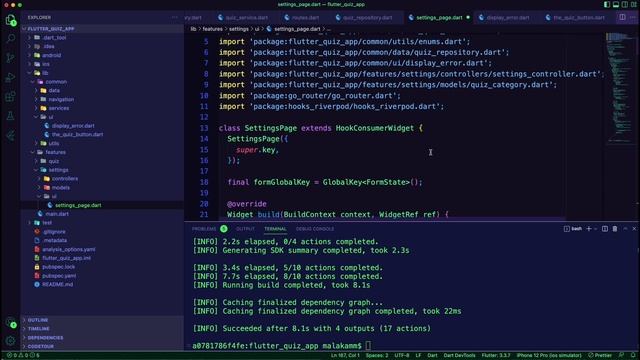Open the Accounts icon in the activity bar
This screenshot has height=360, width=640.
click(x=10, y=322)
